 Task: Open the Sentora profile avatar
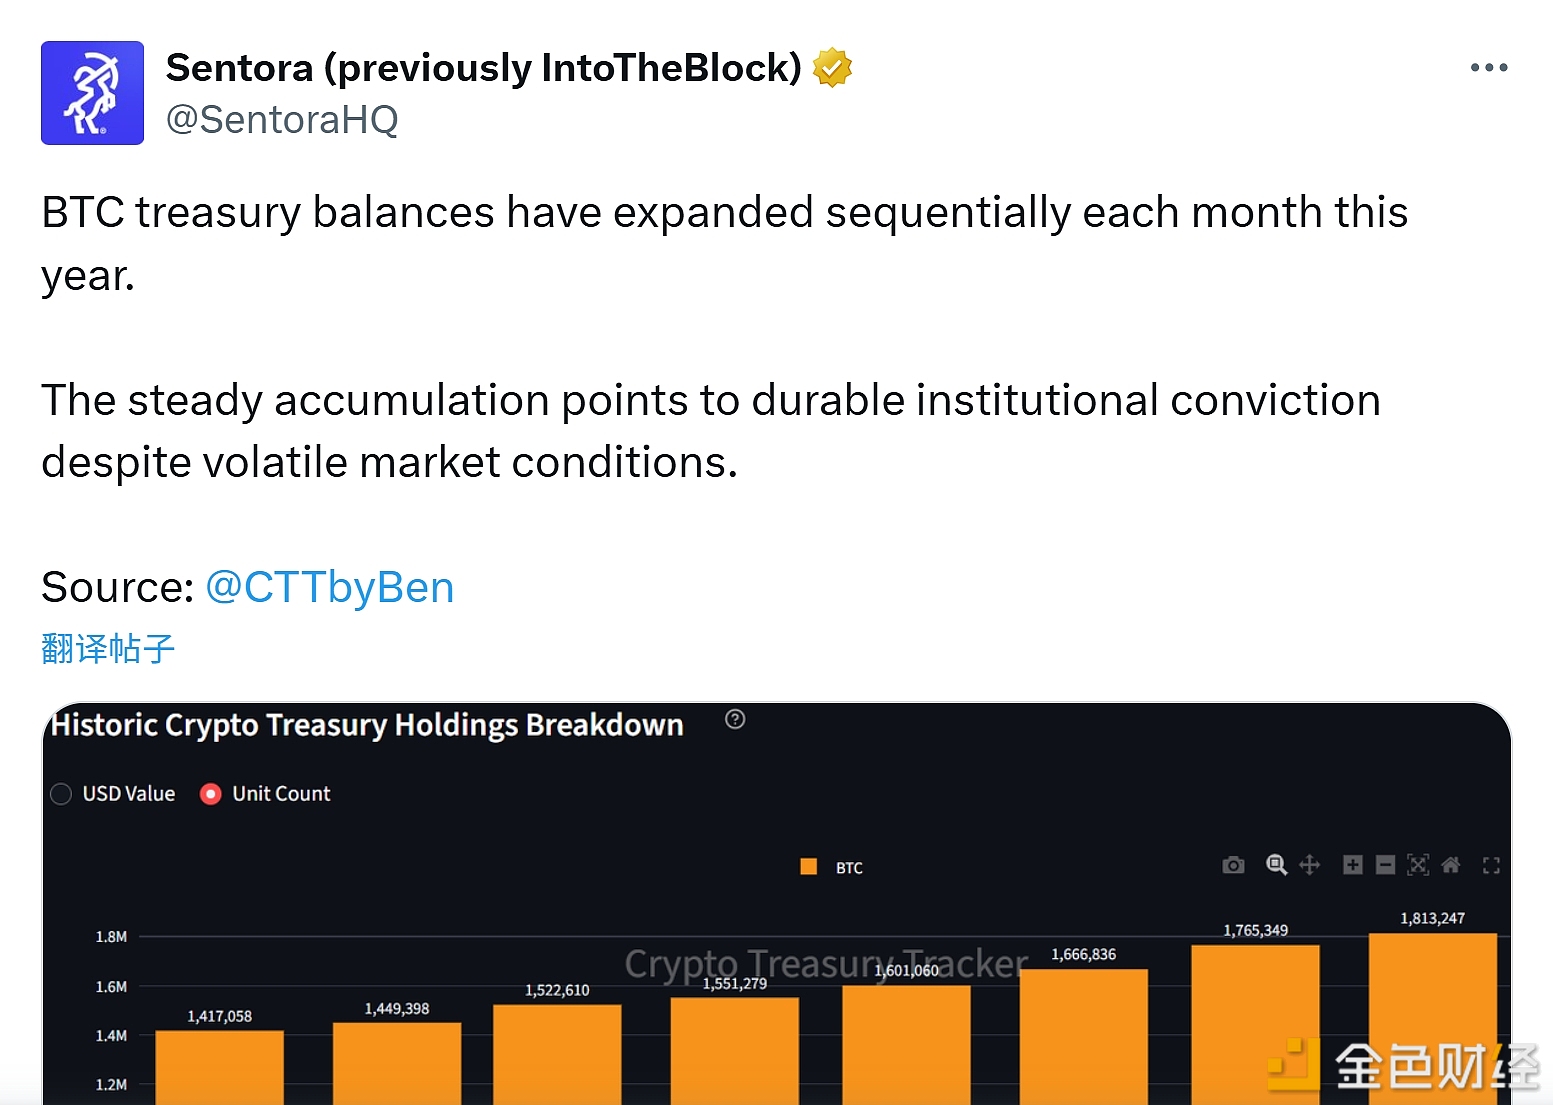coord(92,93)
